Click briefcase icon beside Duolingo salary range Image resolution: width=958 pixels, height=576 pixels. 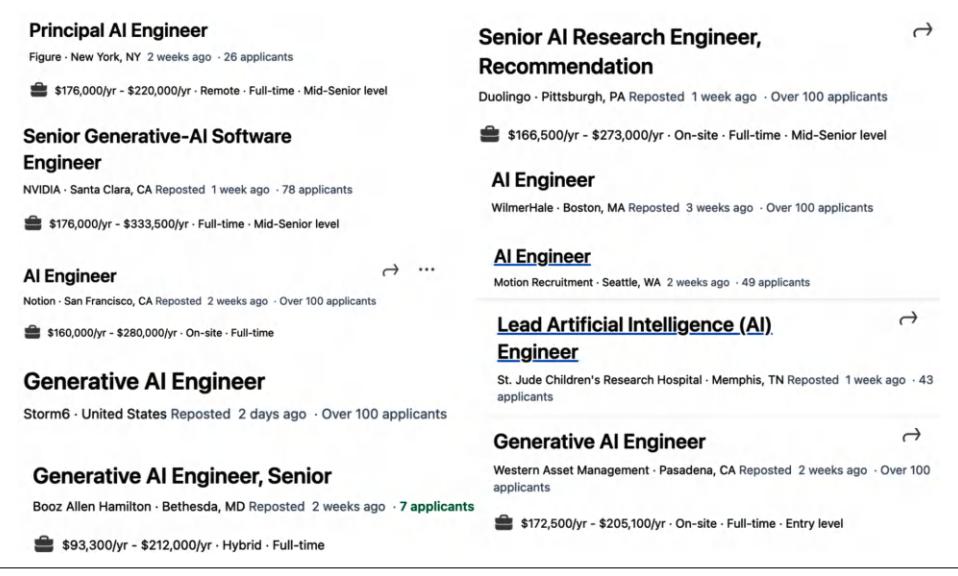pyautogui.click(x=489, y=135)
